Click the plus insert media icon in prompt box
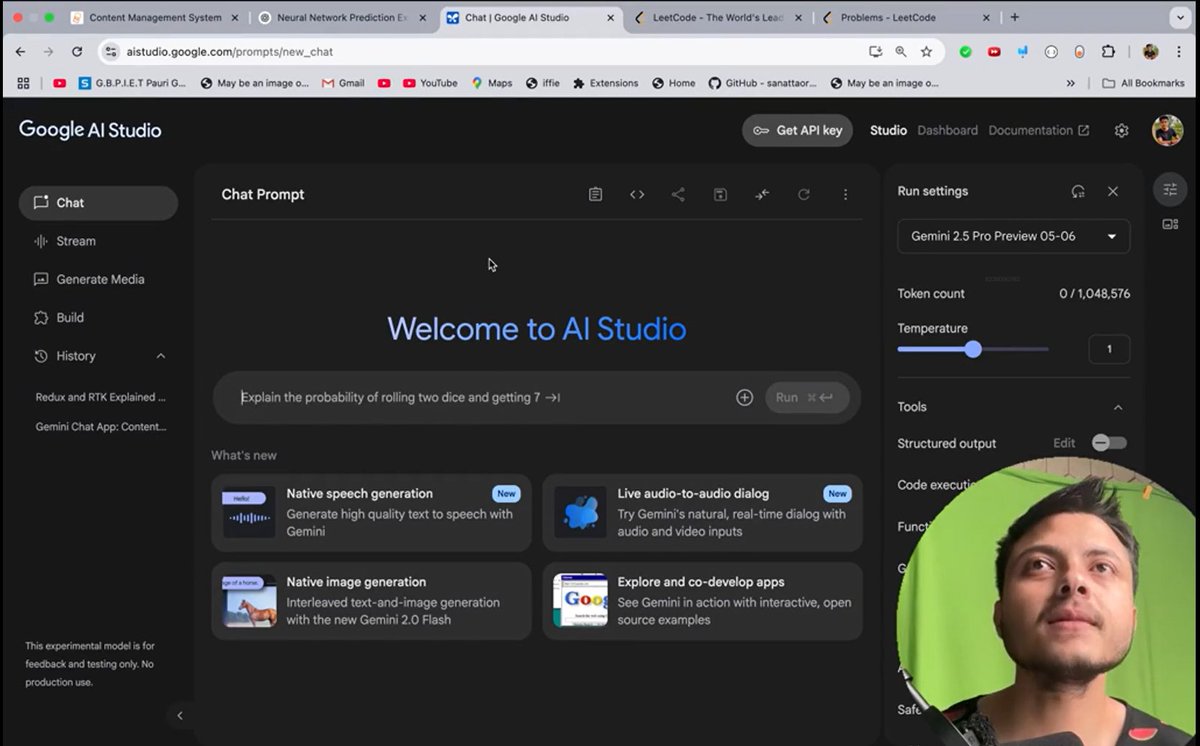1200x746 pixels. point(744,397)
